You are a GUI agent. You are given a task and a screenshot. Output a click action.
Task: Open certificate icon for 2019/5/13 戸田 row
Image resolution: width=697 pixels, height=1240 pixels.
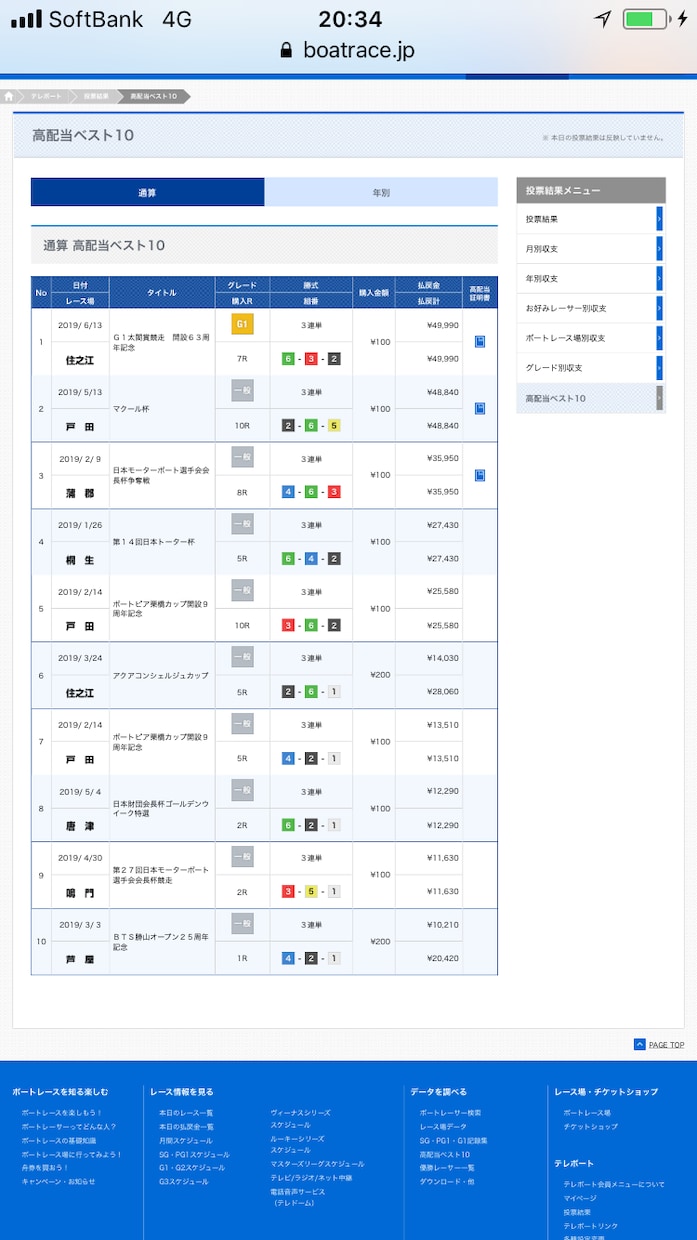click(x=480, y=408)
